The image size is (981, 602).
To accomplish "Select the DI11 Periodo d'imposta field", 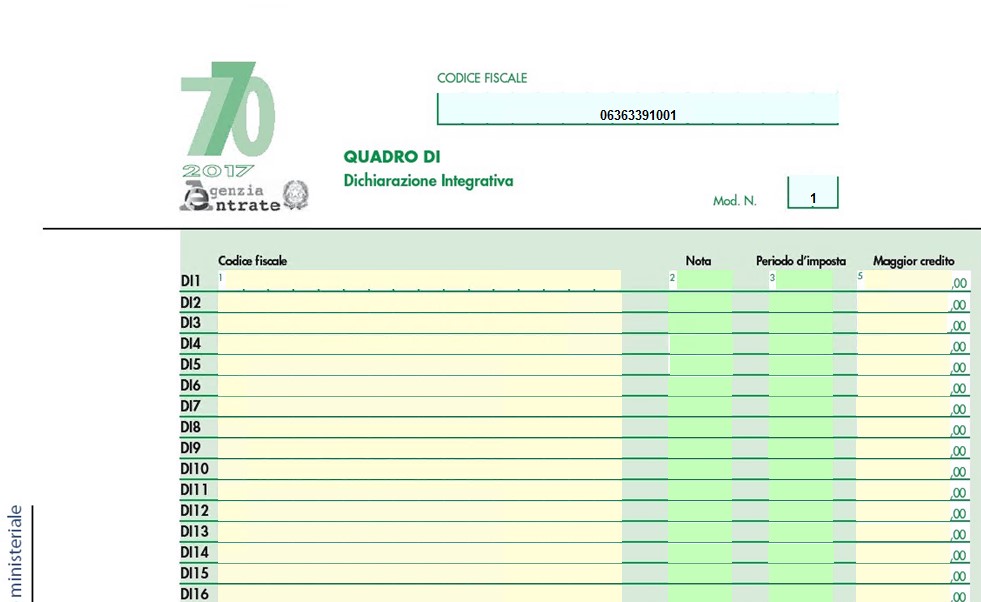I will [x=801, y=490].
